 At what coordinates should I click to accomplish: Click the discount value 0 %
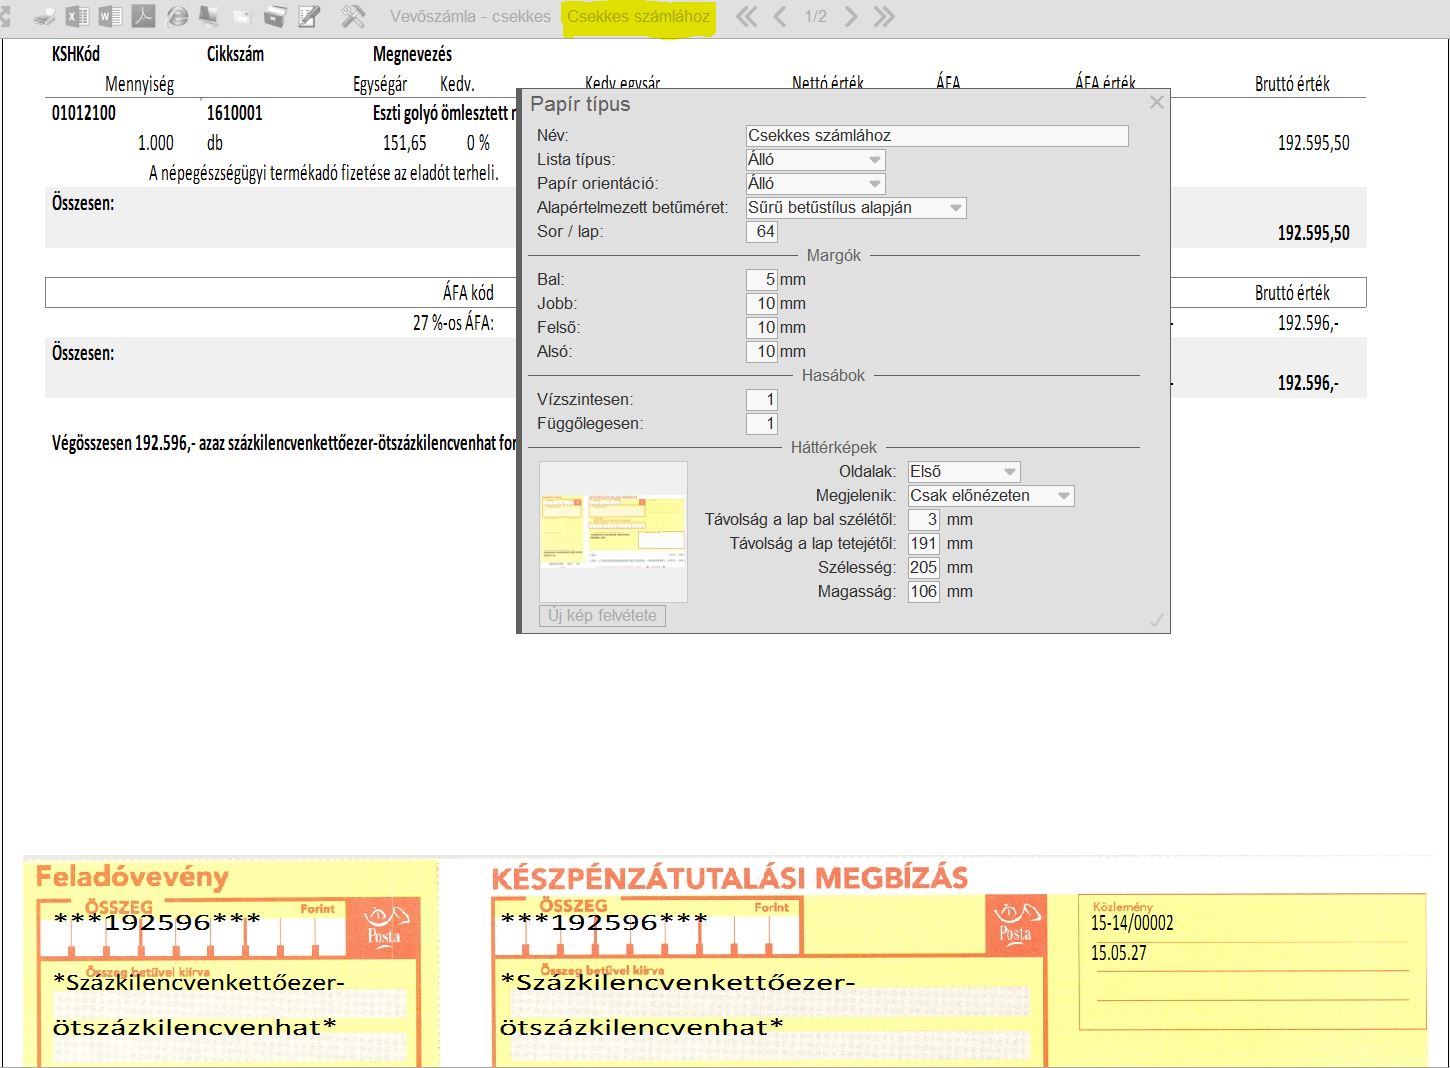coord(478,143)
